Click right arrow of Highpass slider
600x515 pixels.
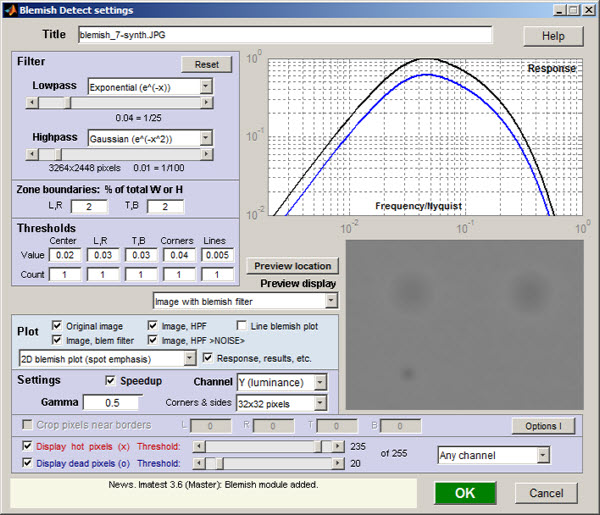tap(206, 154)
